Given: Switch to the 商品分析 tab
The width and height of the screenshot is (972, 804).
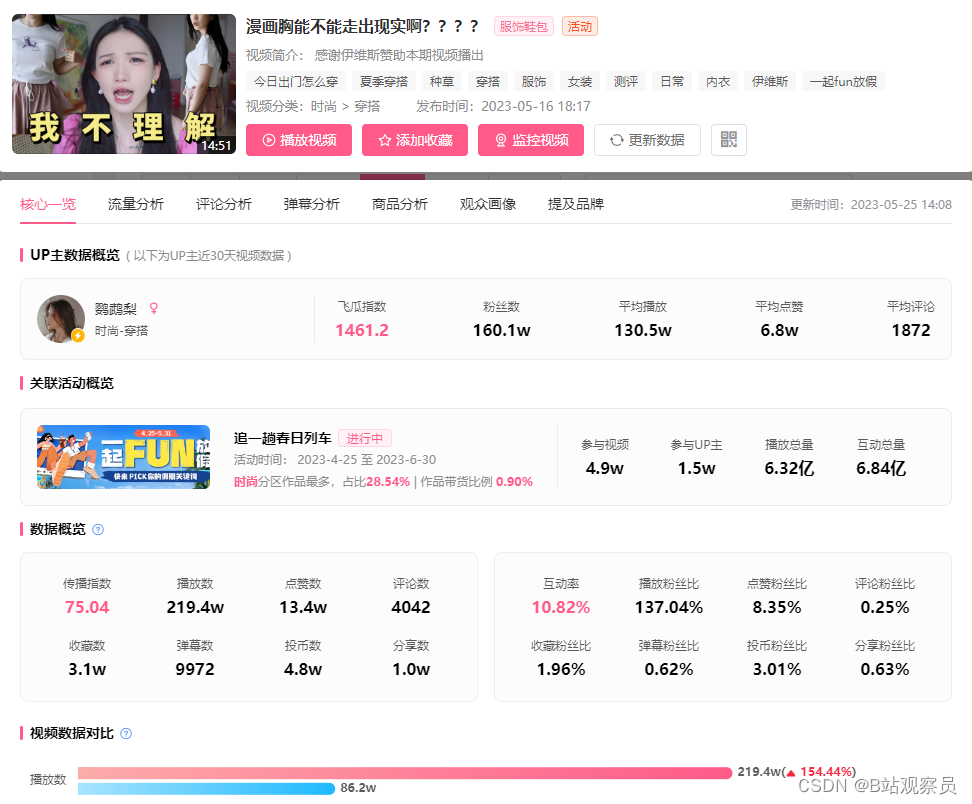Looking at the screenshot, I should [x=400, y=204].
